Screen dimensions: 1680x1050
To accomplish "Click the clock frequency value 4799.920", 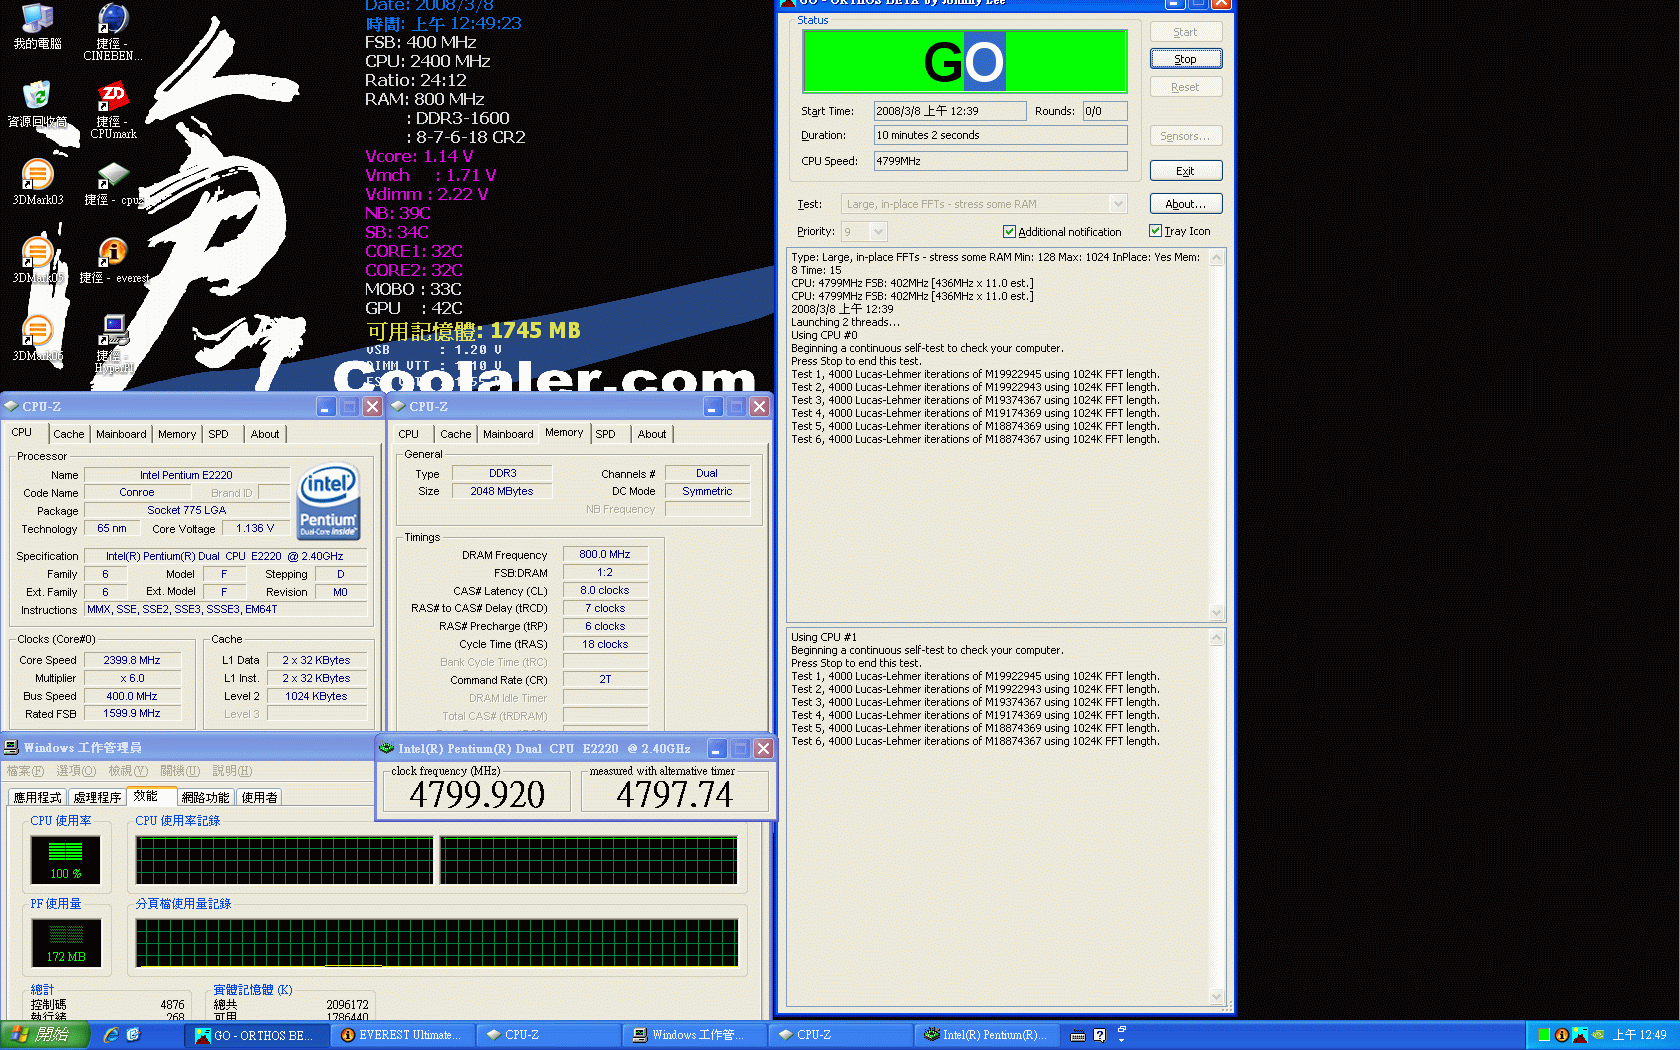I will (477, 795).
